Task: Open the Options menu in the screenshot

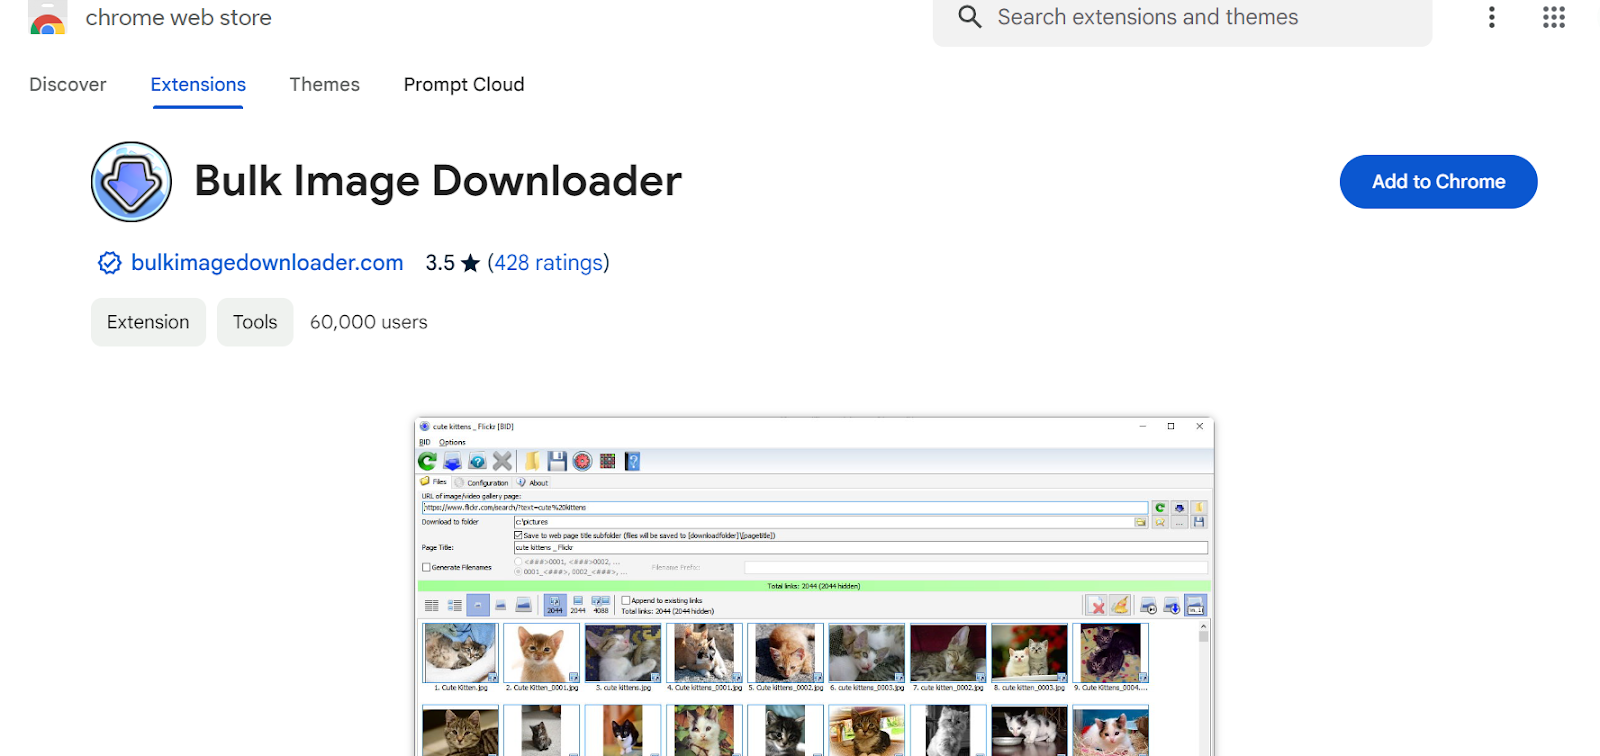Action: tap(452, 442)
